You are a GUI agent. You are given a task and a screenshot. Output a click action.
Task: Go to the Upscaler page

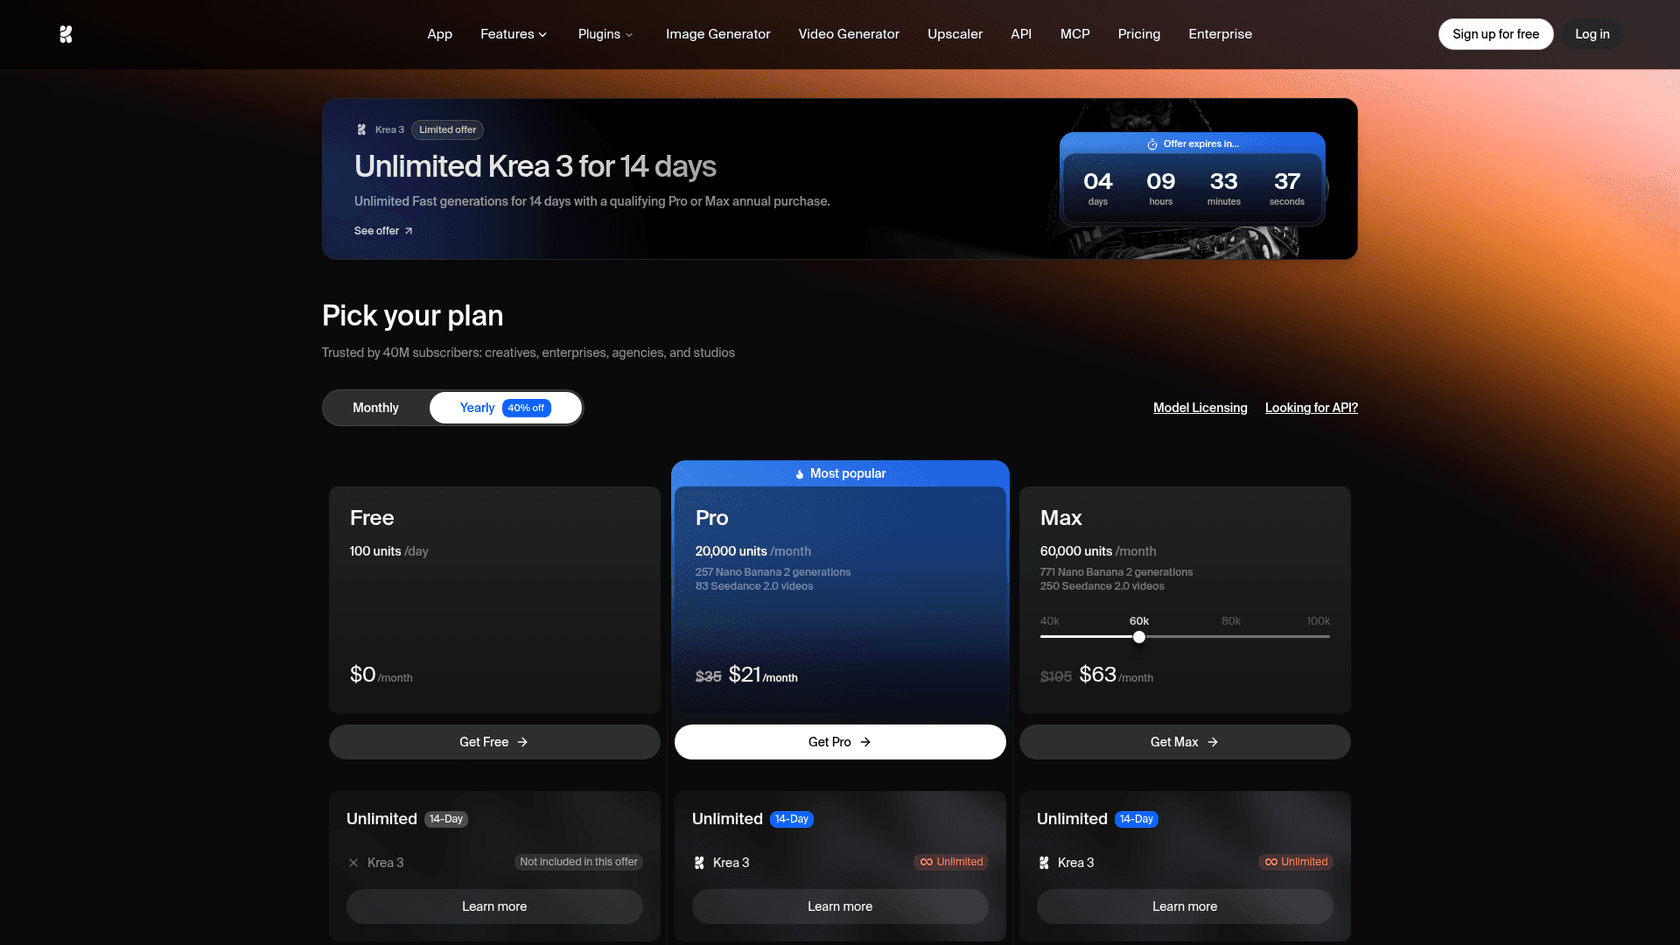pyautogui.click(x=955, y=34)
